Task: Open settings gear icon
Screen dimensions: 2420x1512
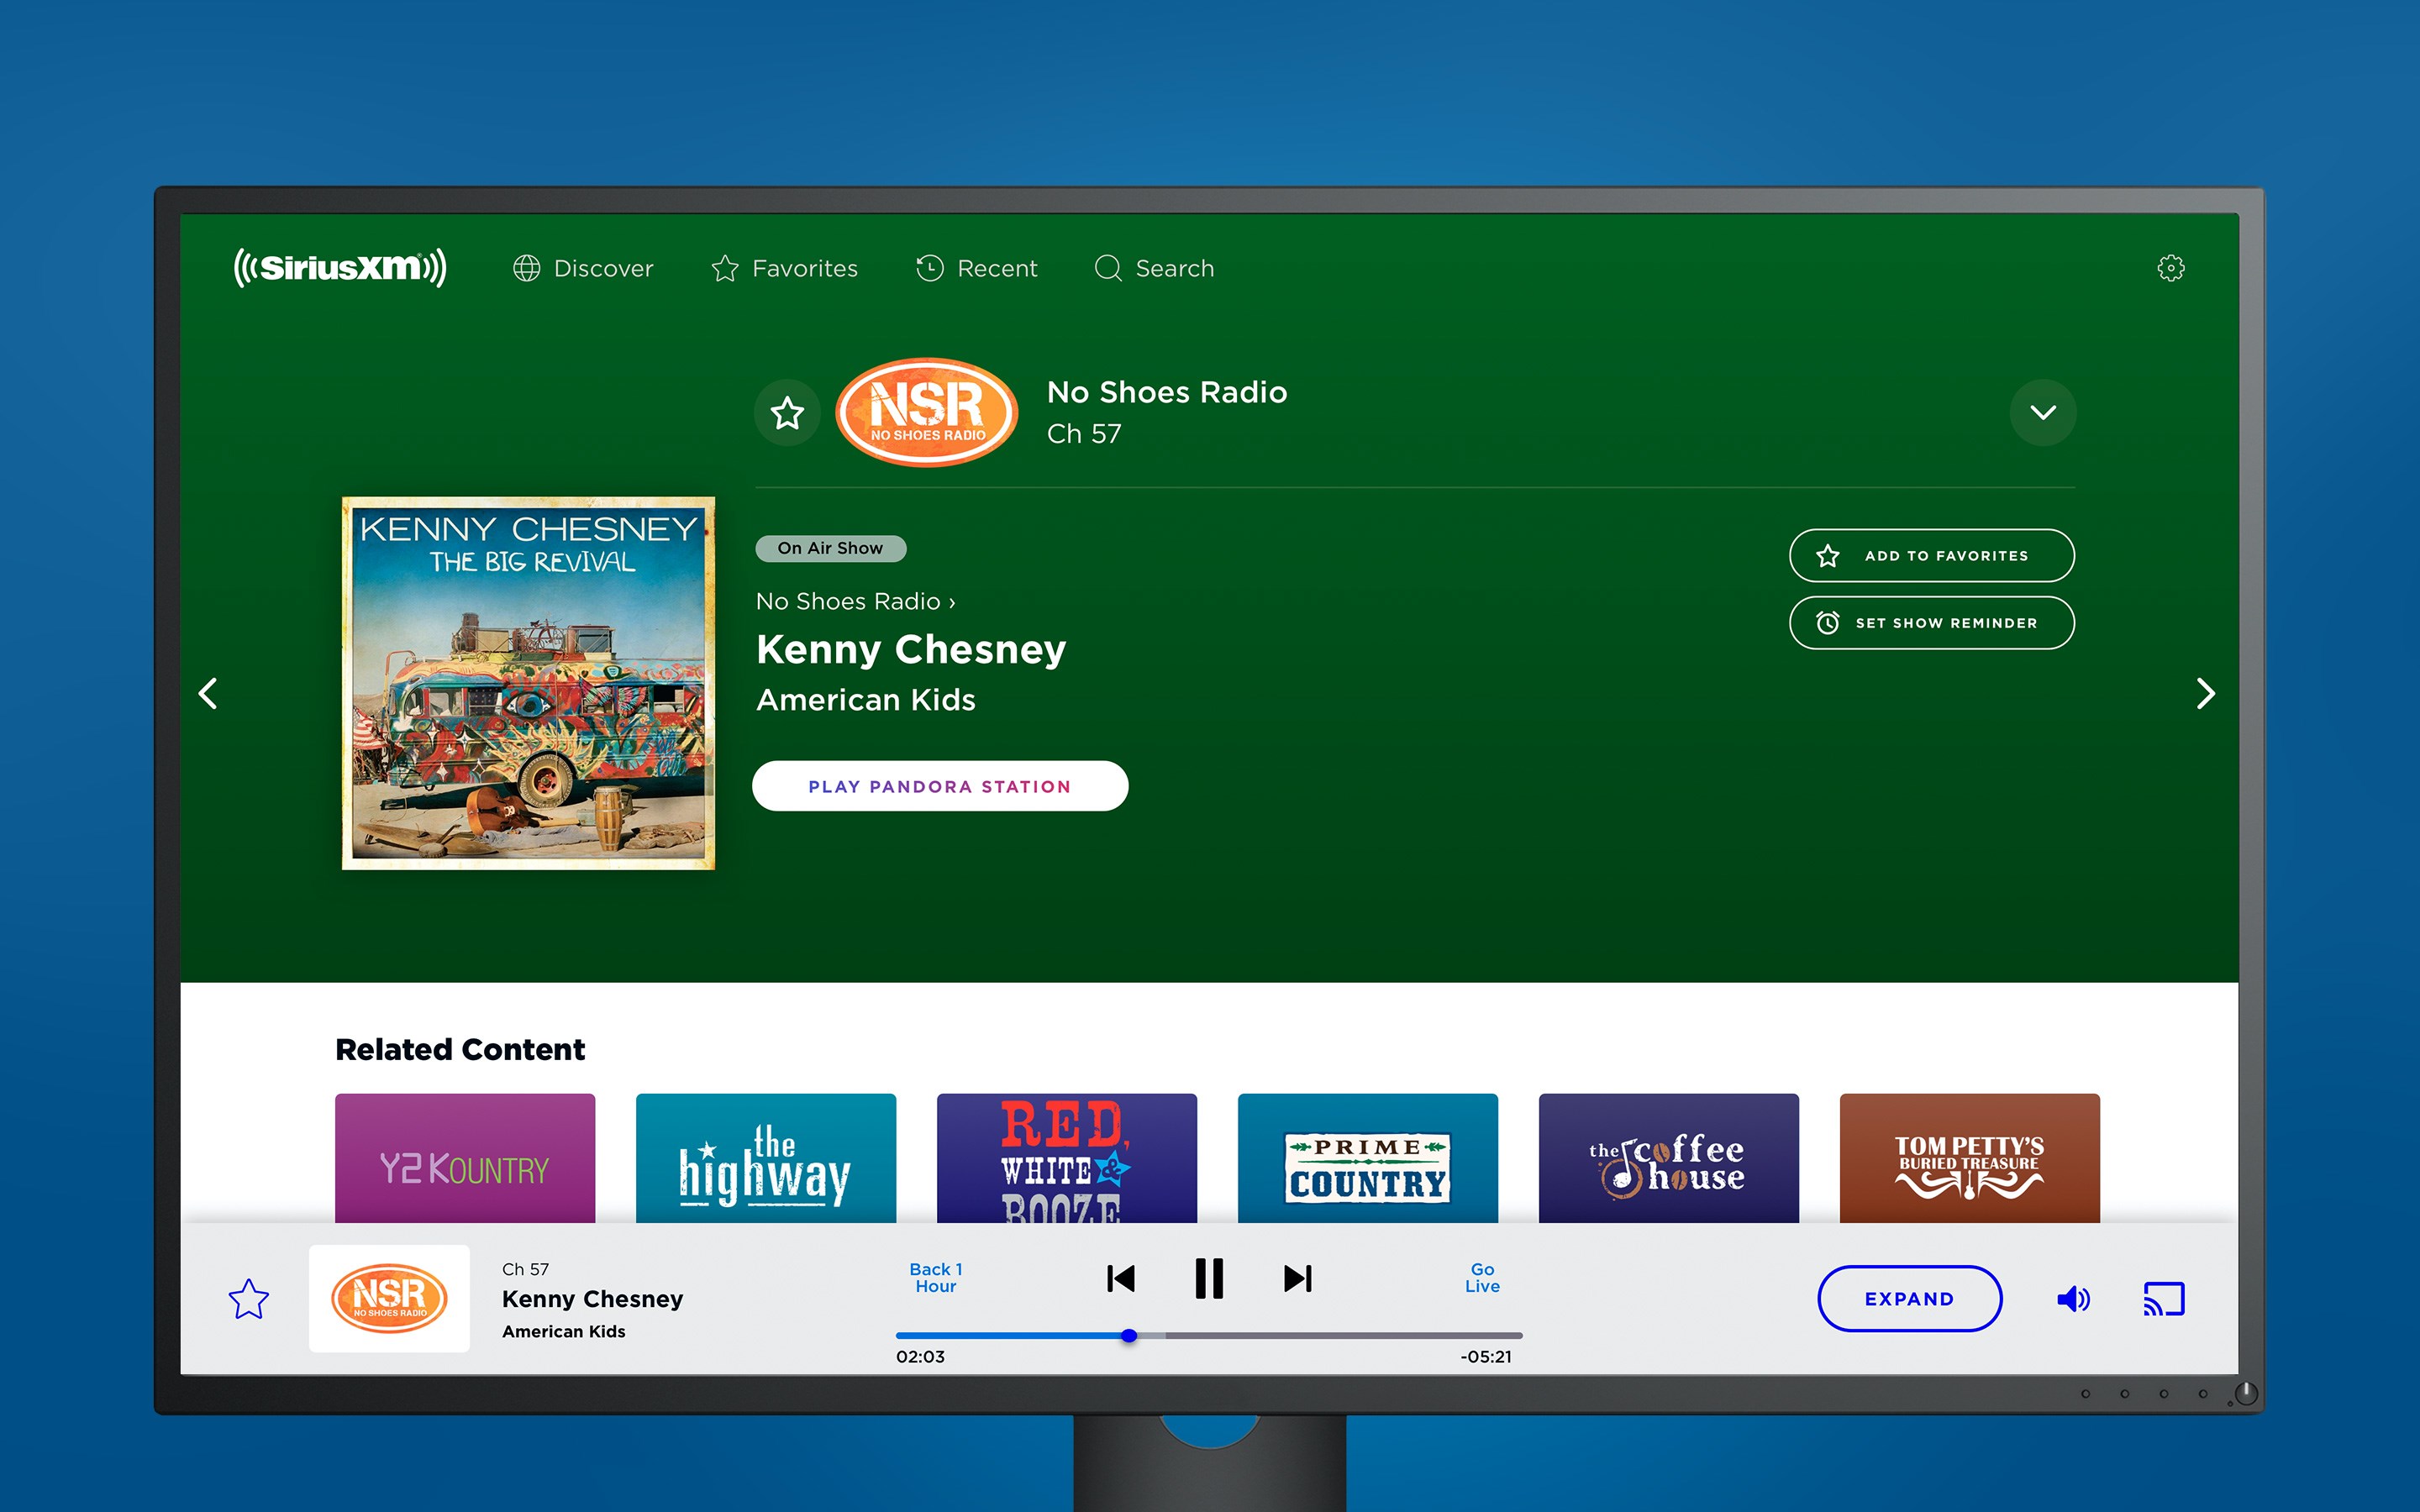Action: pos(2170,268)
